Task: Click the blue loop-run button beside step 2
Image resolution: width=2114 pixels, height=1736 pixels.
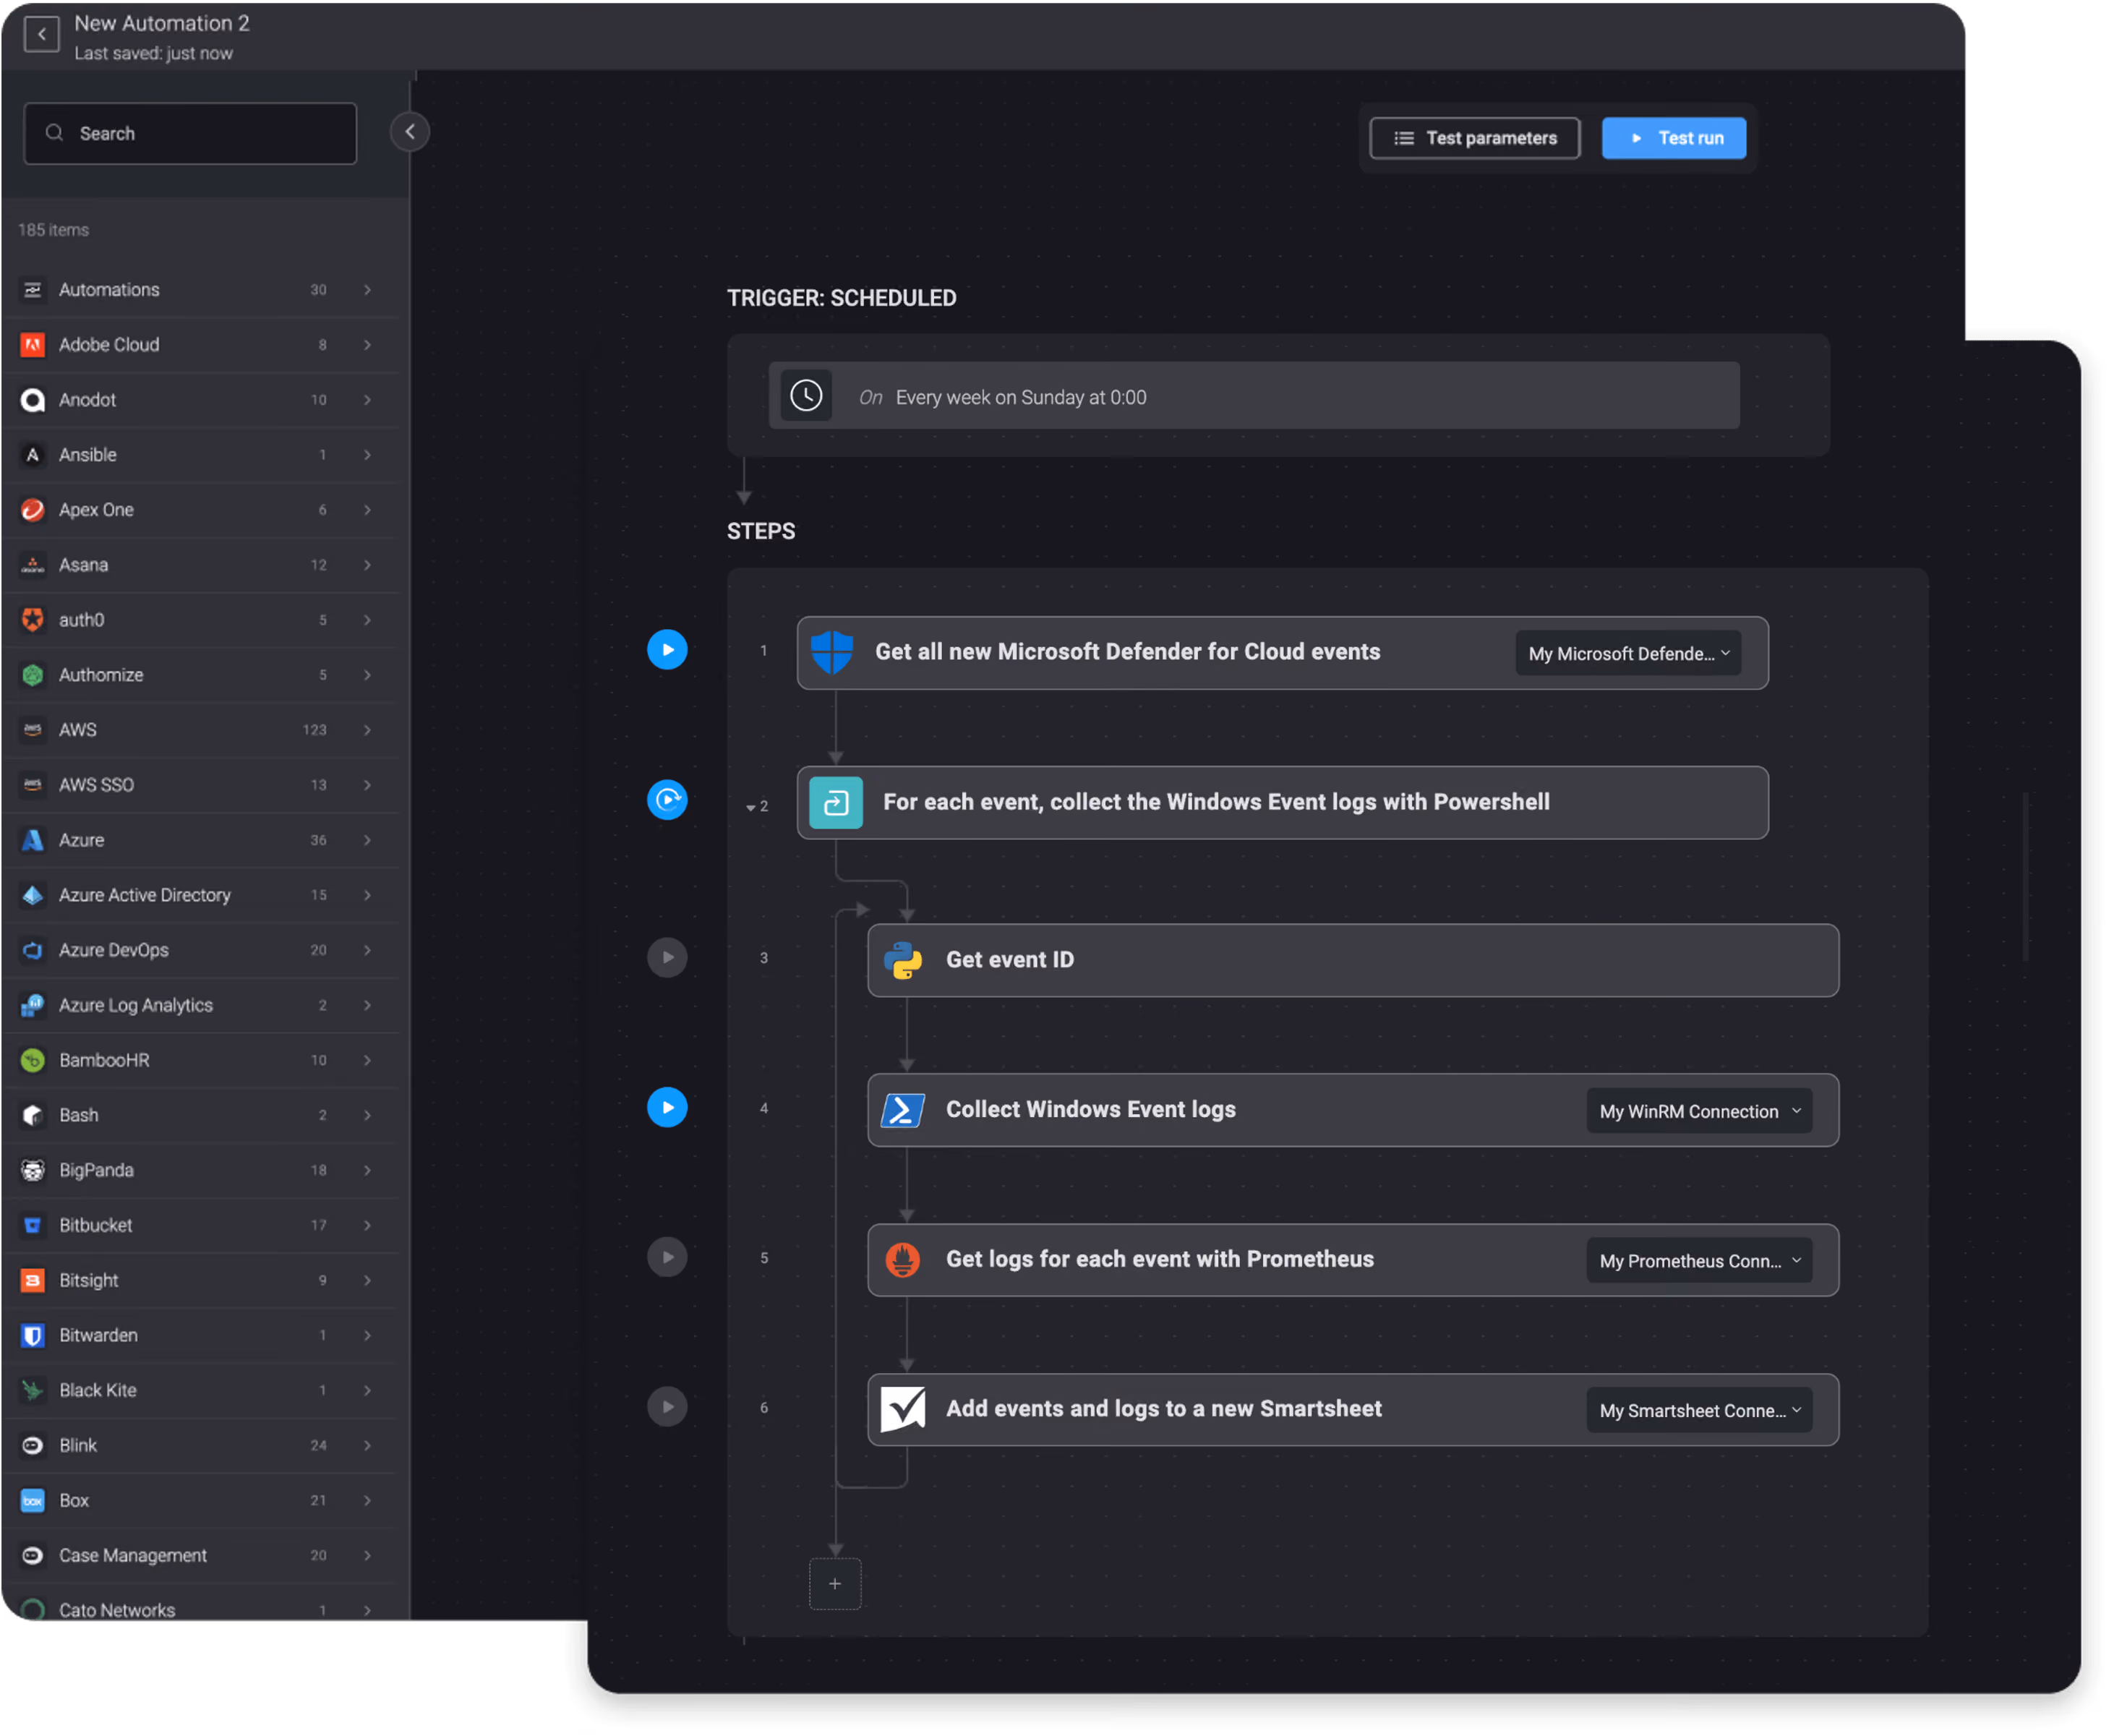Action: tap(668, 801)
